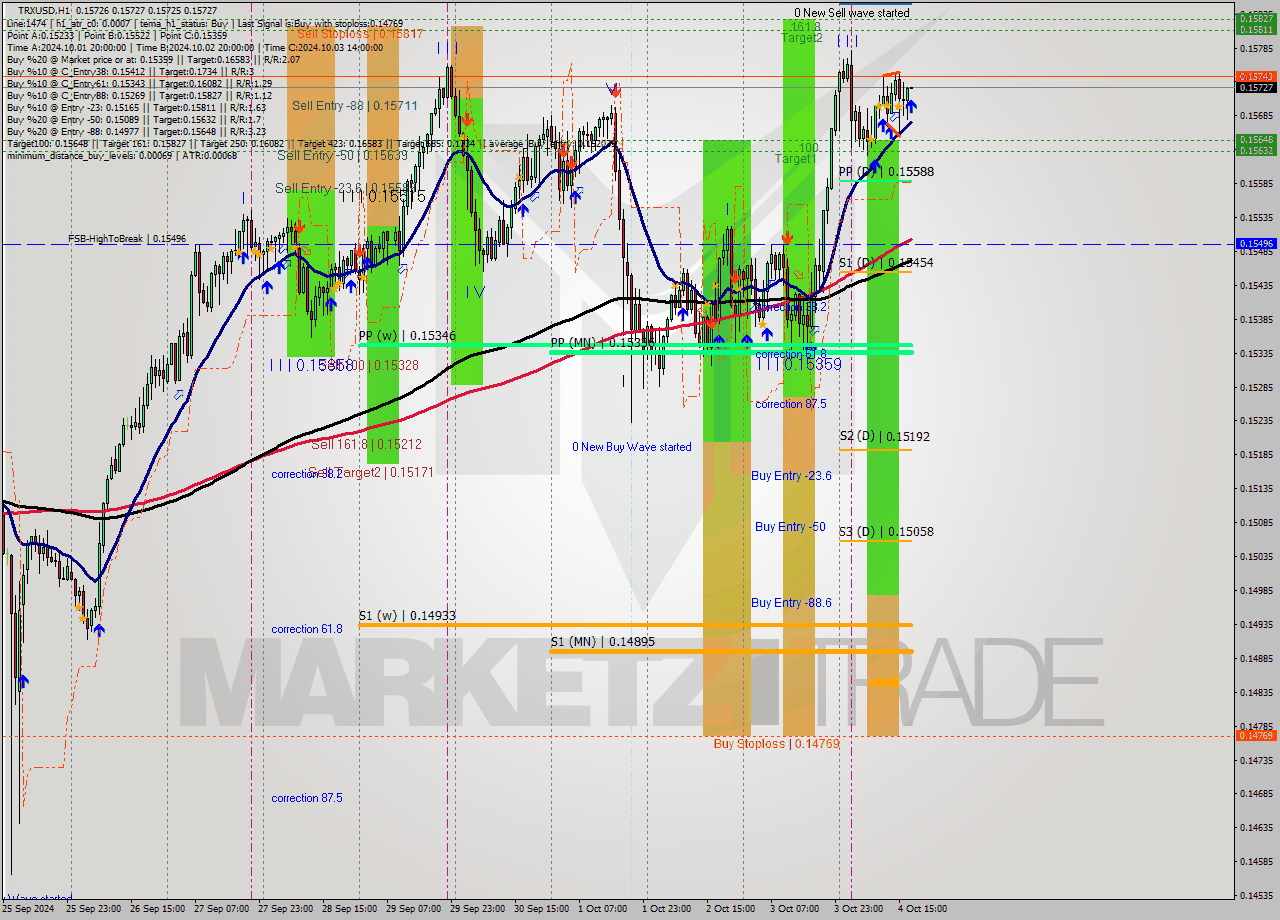Click the TRXUSD,H1 symbol title text
The image size is (1280, 920).
click(43, 10)
